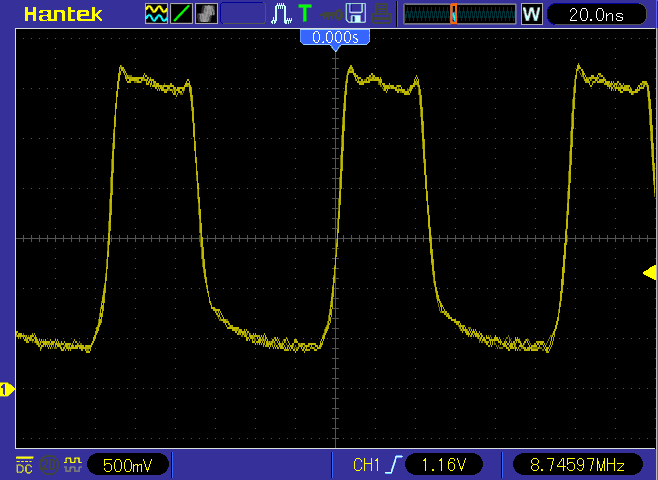The height and width of the screenshot is (480, 658).
Task: Click the grayed-out key lock icon
Action: click(331, 16)
